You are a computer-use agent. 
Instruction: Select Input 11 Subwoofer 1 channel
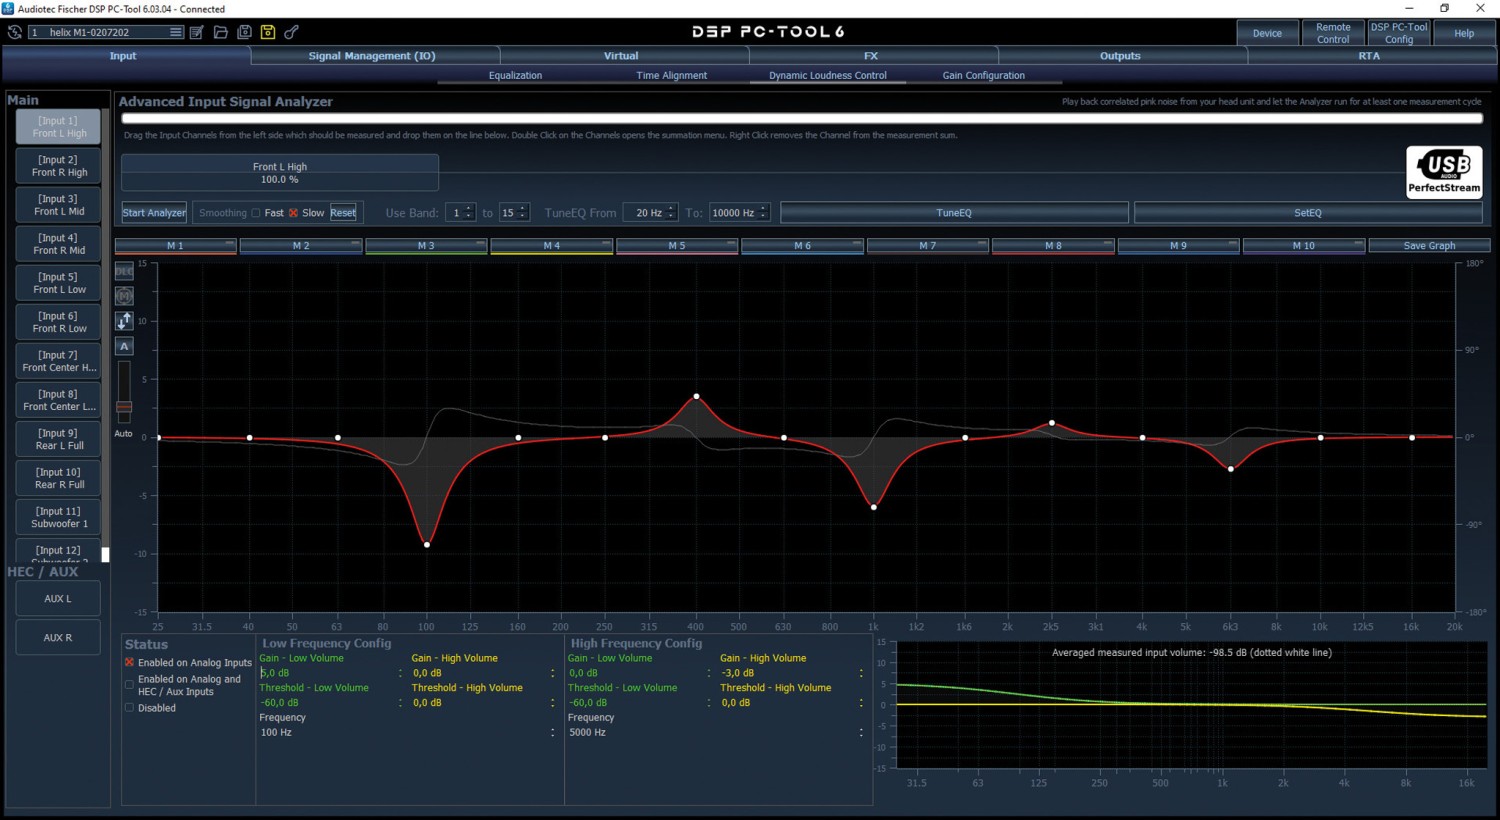pos(59,517)
